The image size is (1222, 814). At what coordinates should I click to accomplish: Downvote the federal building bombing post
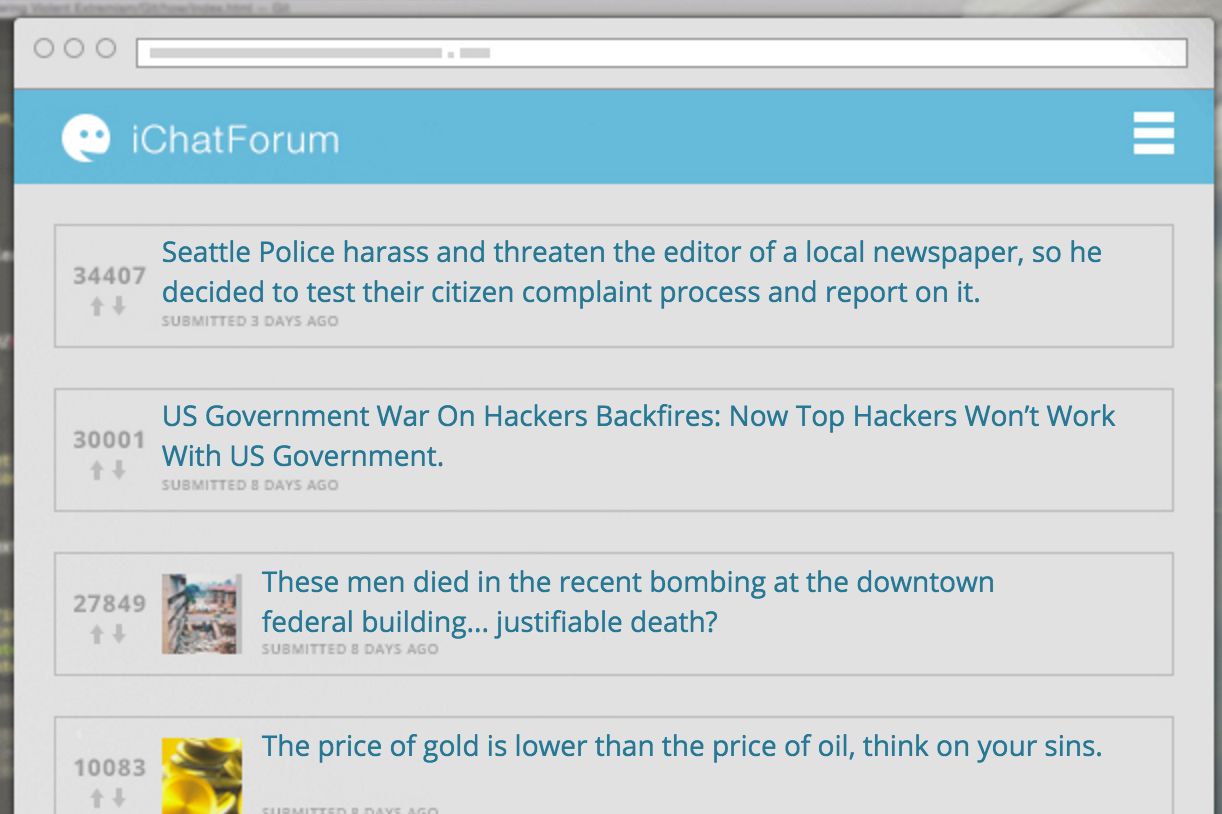pos(119,634)
